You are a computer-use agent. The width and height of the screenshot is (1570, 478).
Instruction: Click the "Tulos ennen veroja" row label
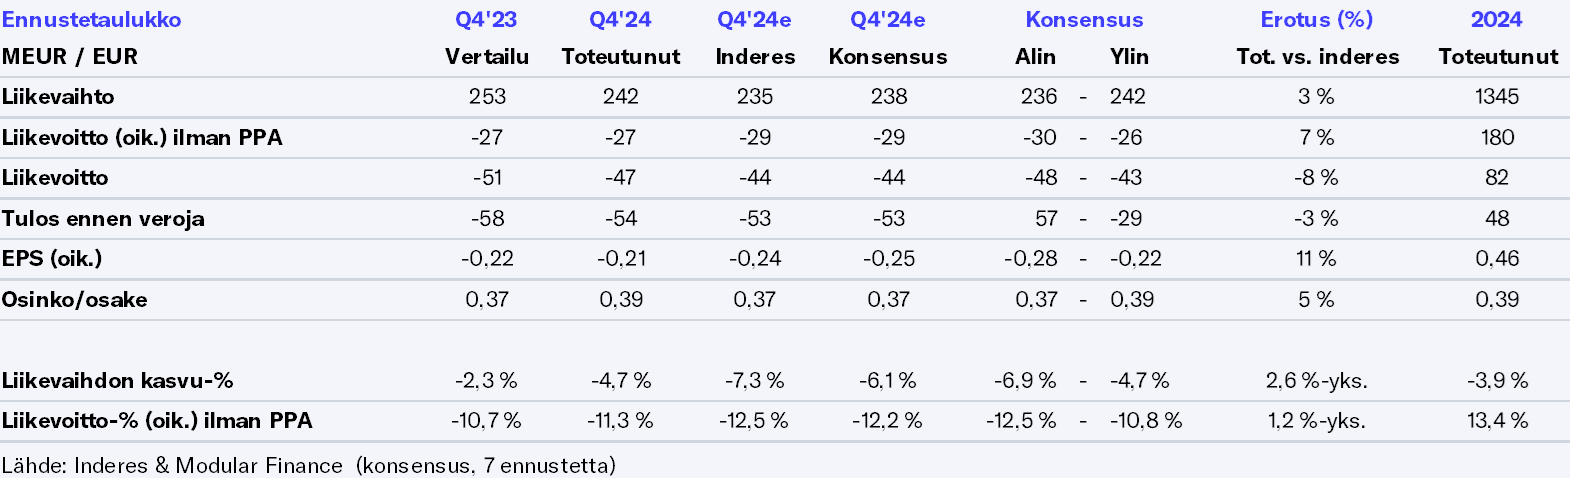pyautogui.click(x=103, y=219)
